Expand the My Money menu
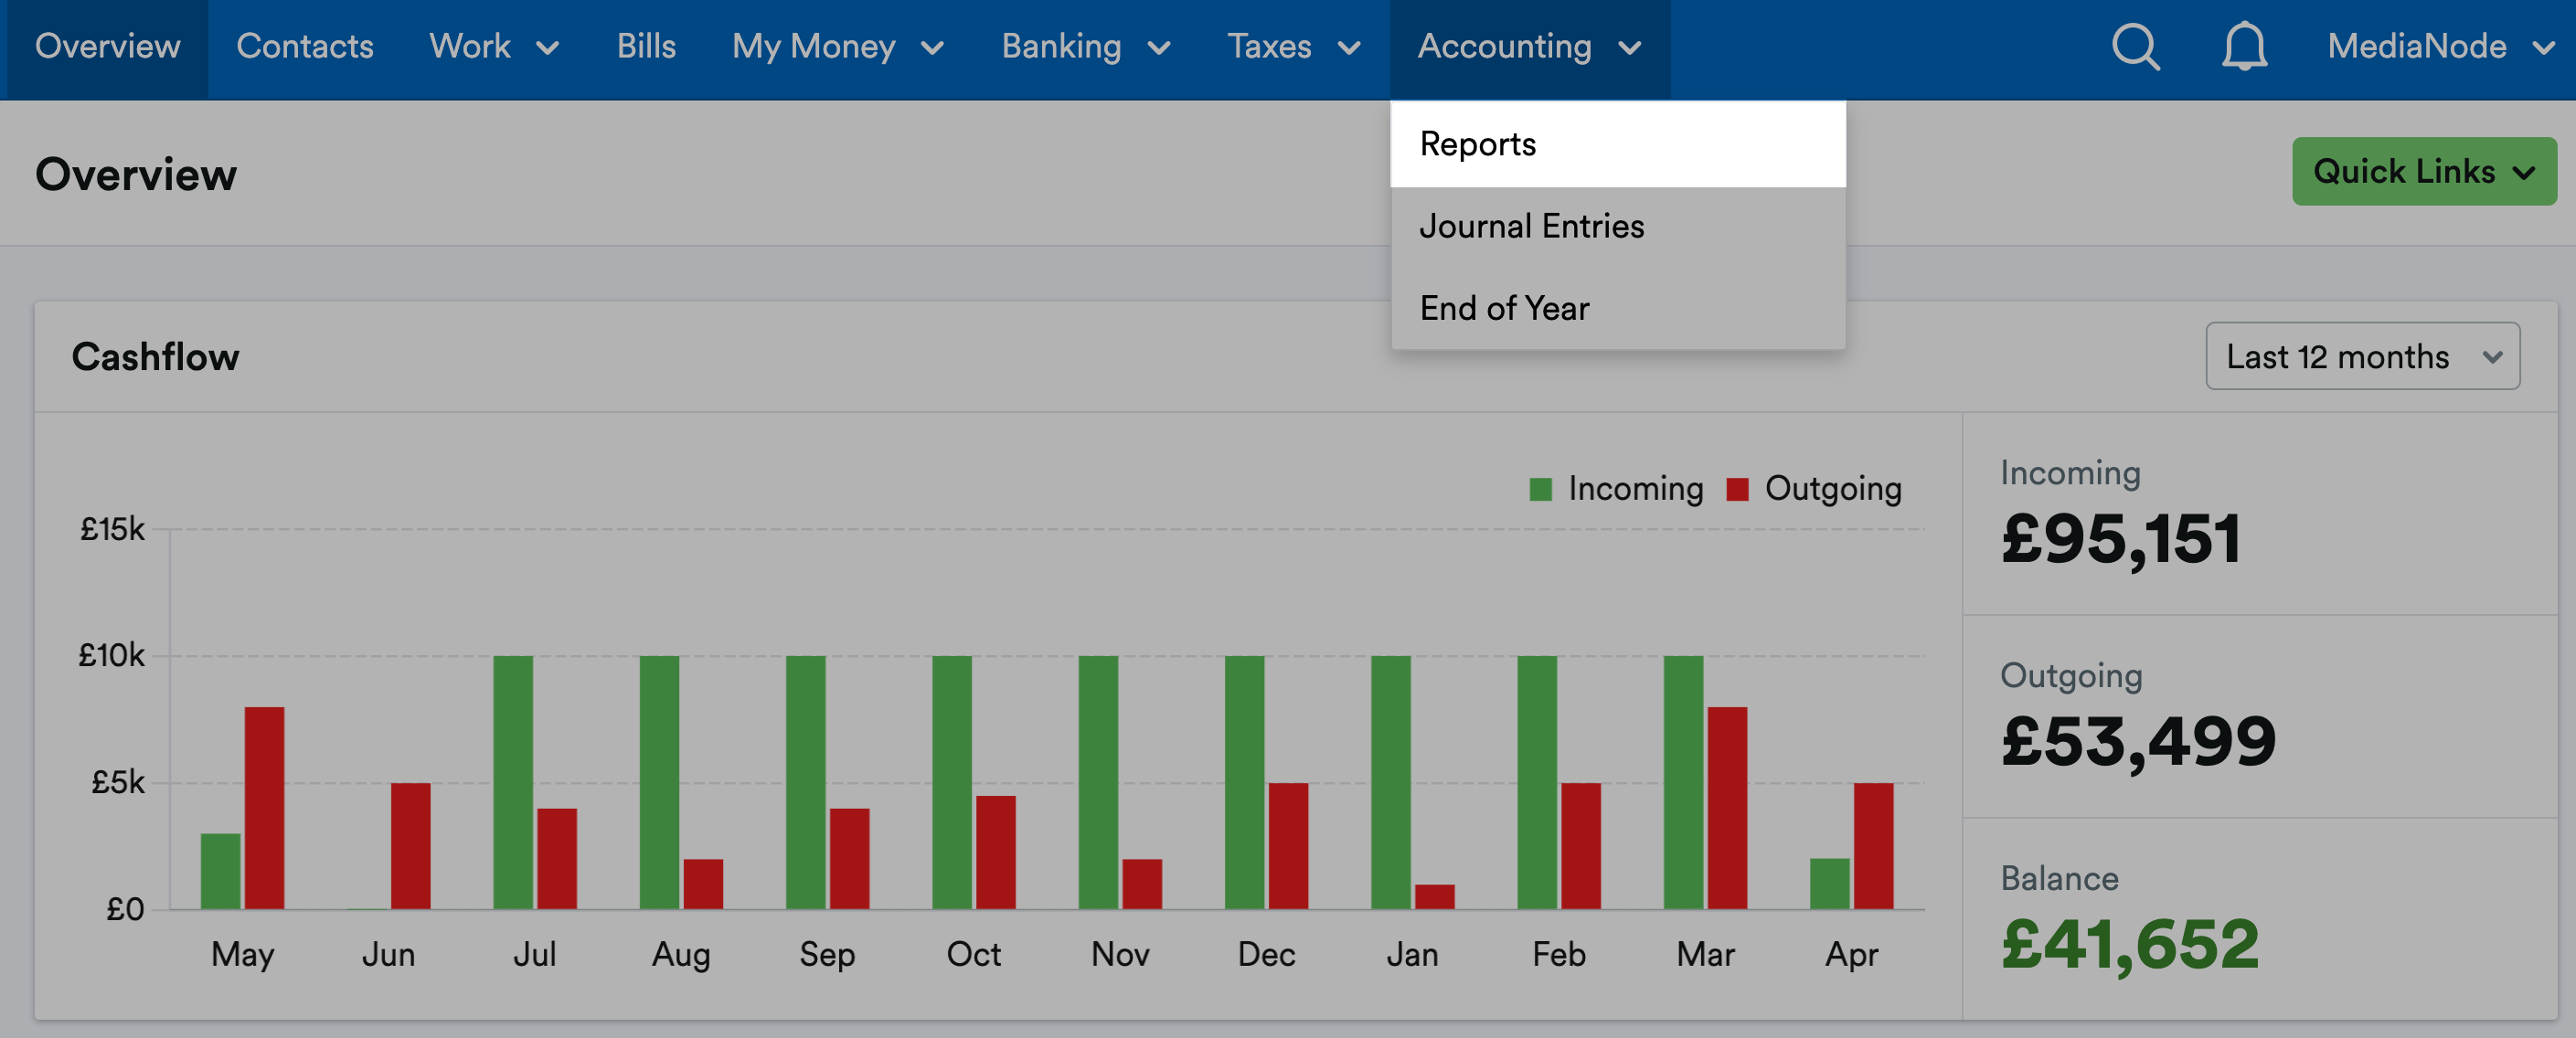The height and width of the screenshot is (1038, 2576). 837,47
